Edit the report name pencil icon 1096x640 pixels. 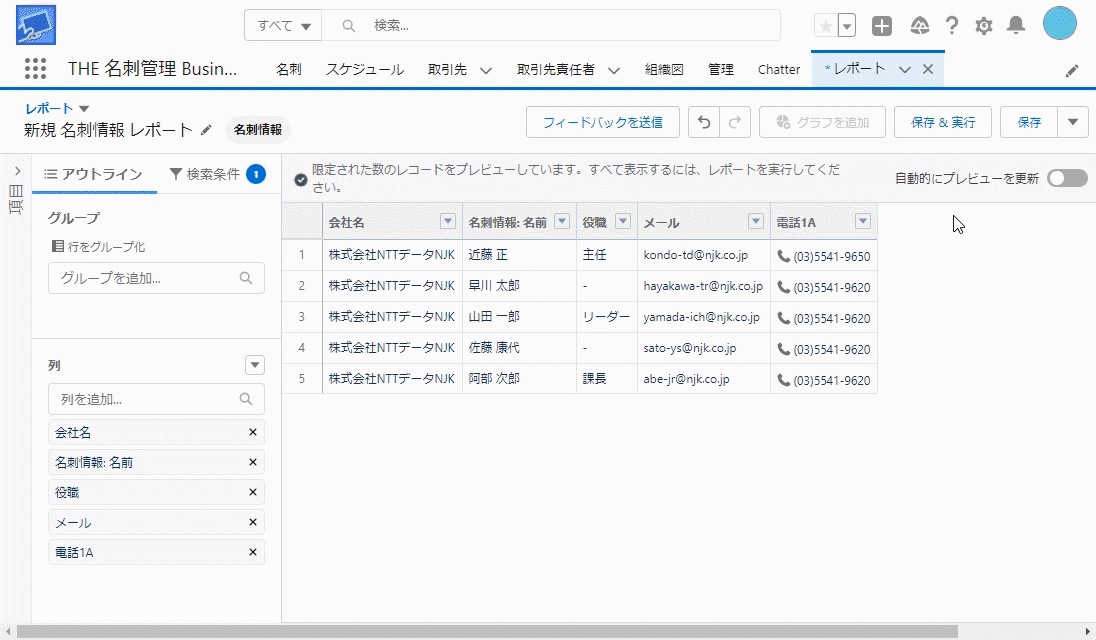click(x=206, y=129)
